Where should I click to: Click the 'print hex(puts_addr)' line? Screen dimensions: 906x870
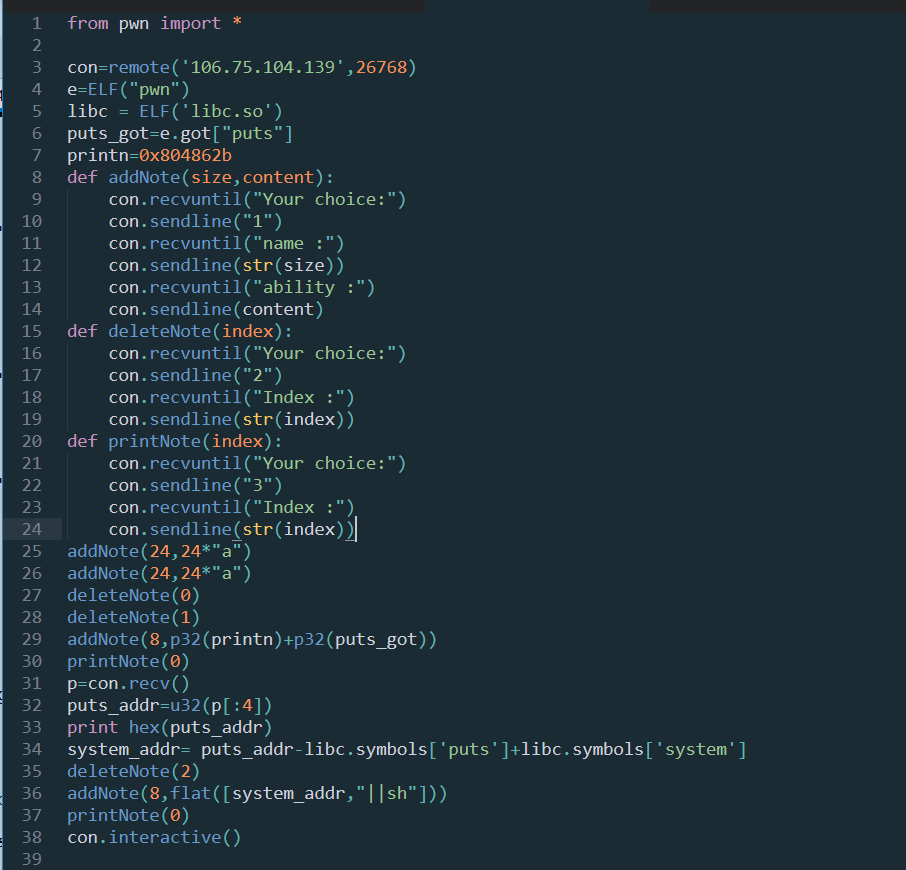[169, 727]
